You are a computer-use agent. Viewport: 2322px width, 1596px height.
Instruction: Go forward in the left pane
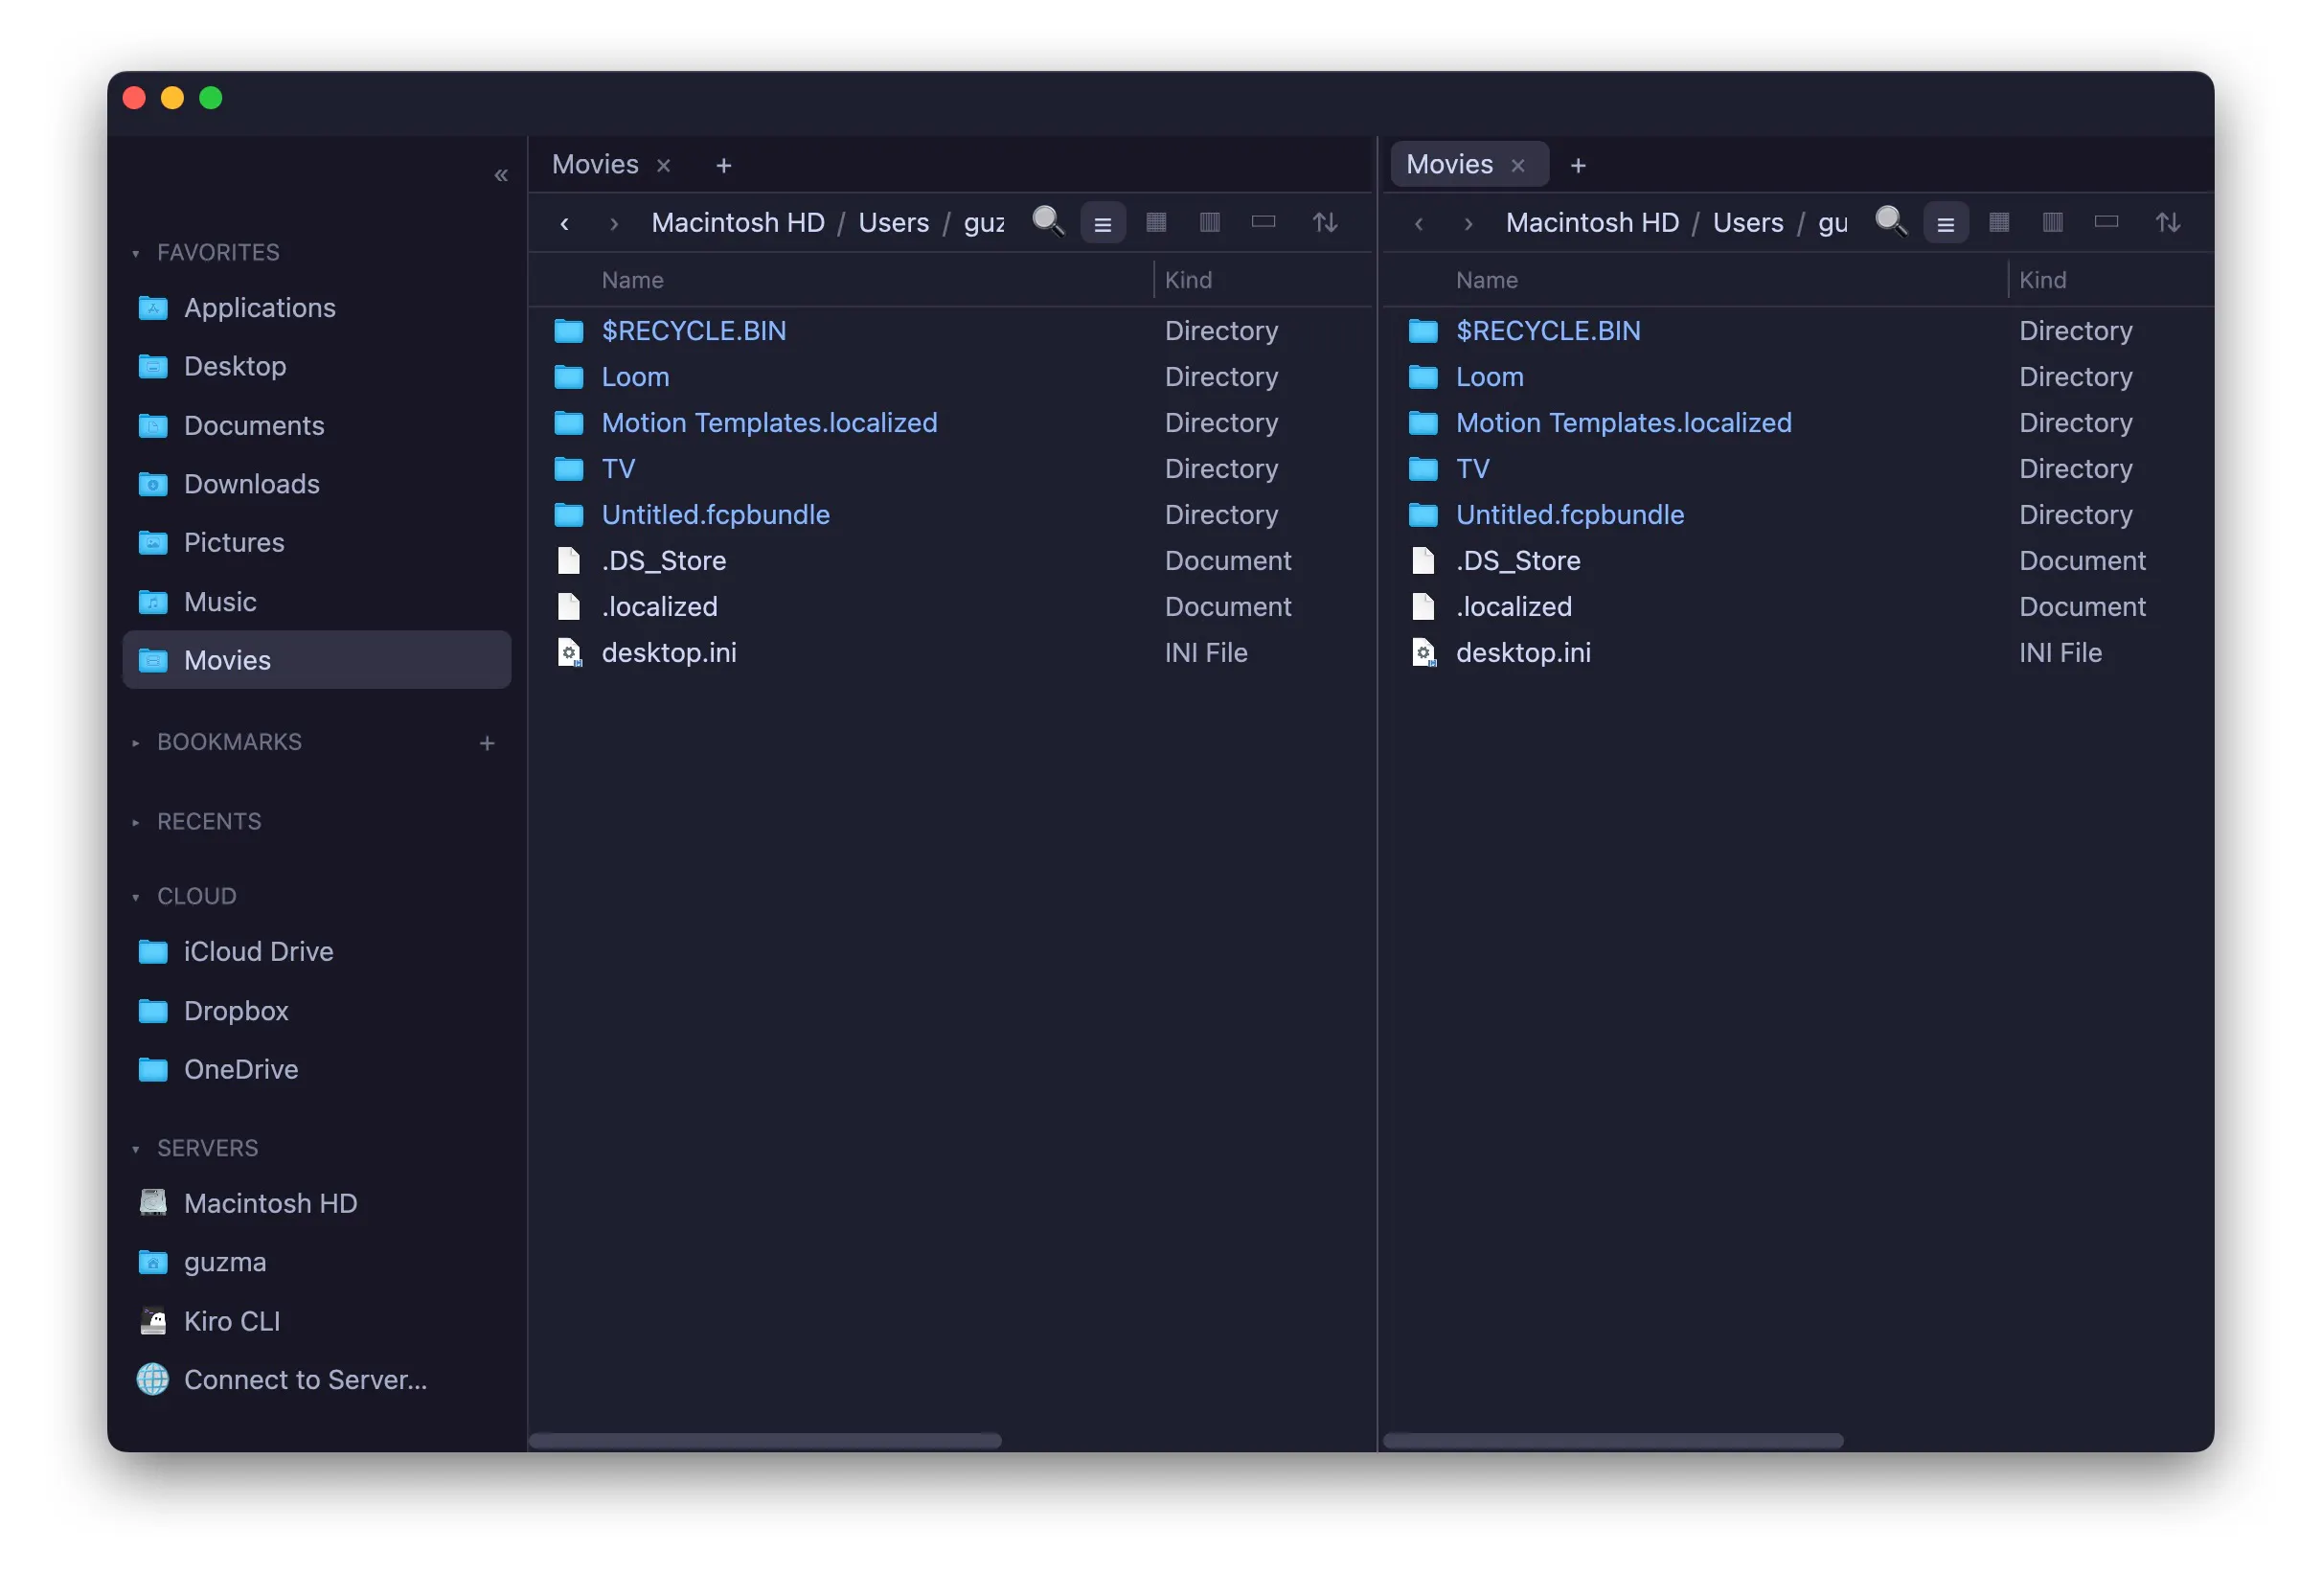point(614,223)
